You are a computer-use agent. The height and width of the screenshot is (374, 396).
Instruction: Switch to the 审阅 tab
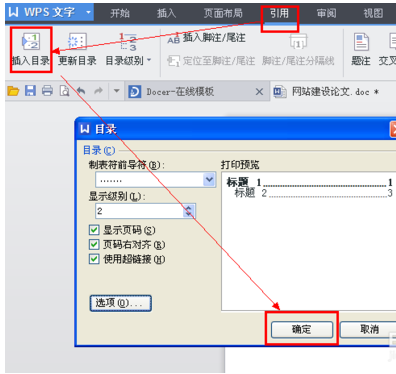326,13
